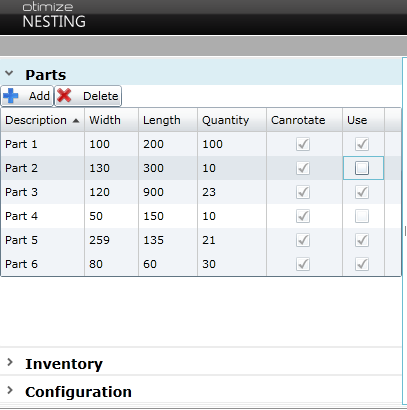Click the blue plus Add icon
407x410 pixels.
click(x=11, y=96)
